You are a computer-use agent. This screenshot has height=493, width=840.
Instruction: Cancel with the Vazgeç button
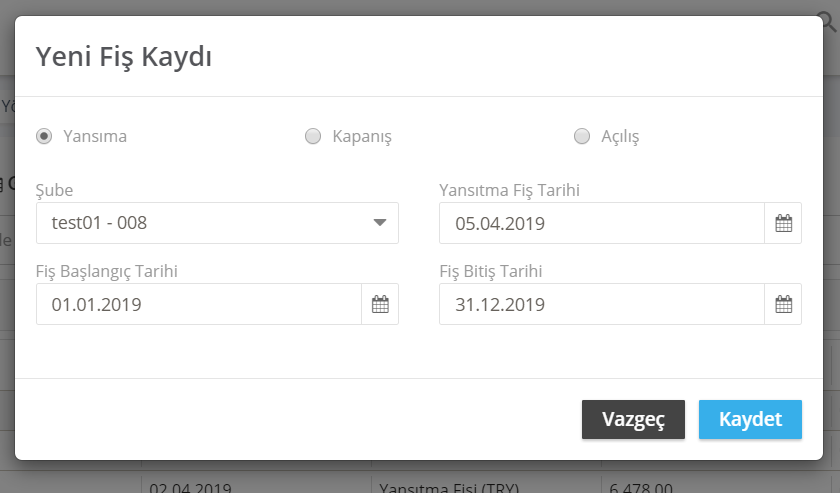[633, 419]
